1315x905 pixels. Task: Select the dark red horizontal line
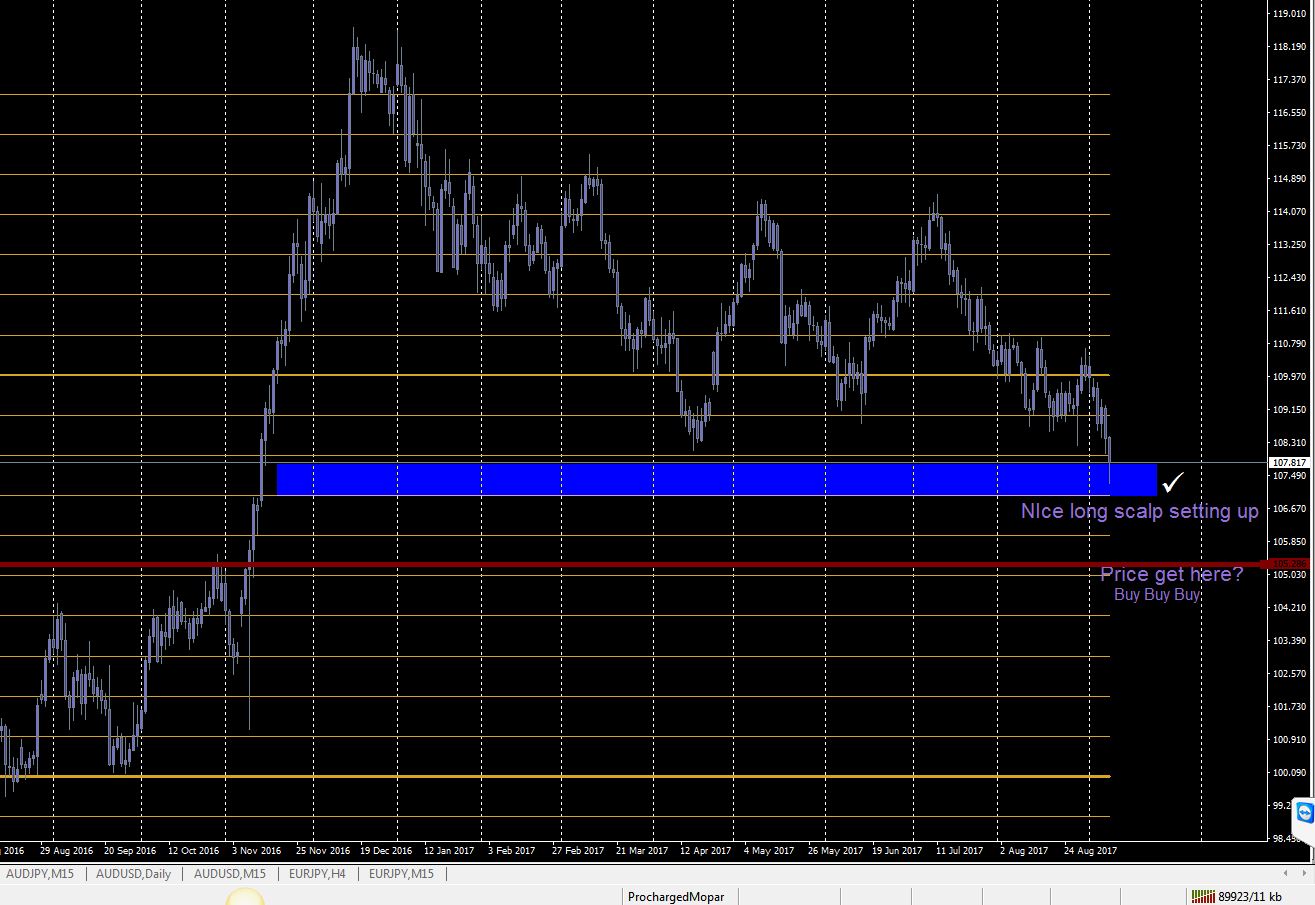pyautogui.click(x=632, y=565)
